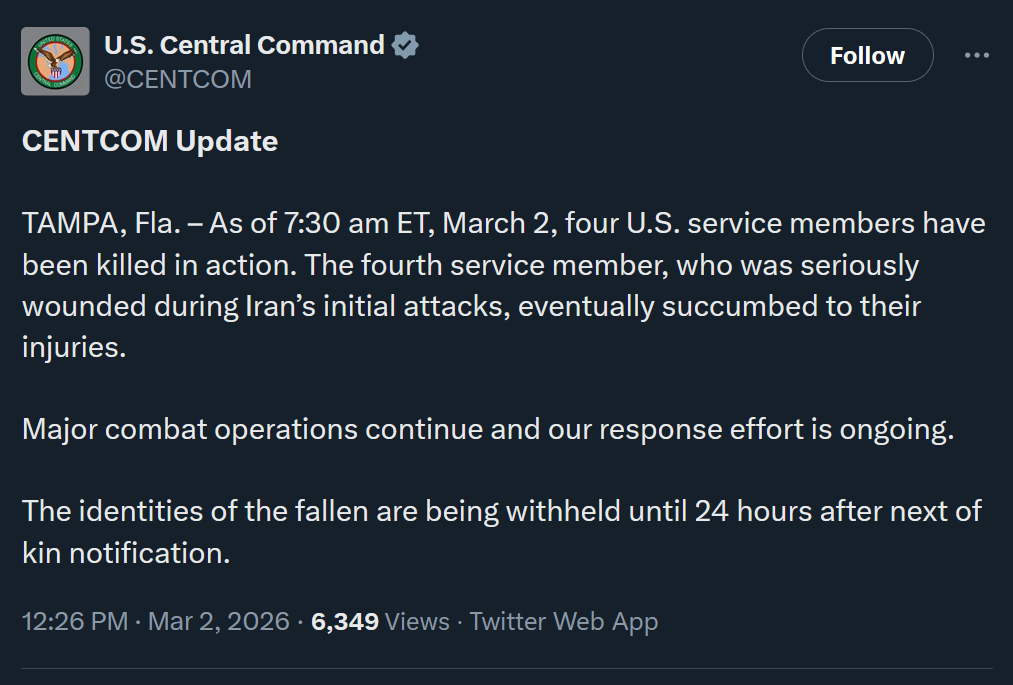Image resolution: width=1013 pixels, height=685 pixels.
Task: Select the Views label in tweet footer
Action: pyautogui.click(x=417, y=621)
